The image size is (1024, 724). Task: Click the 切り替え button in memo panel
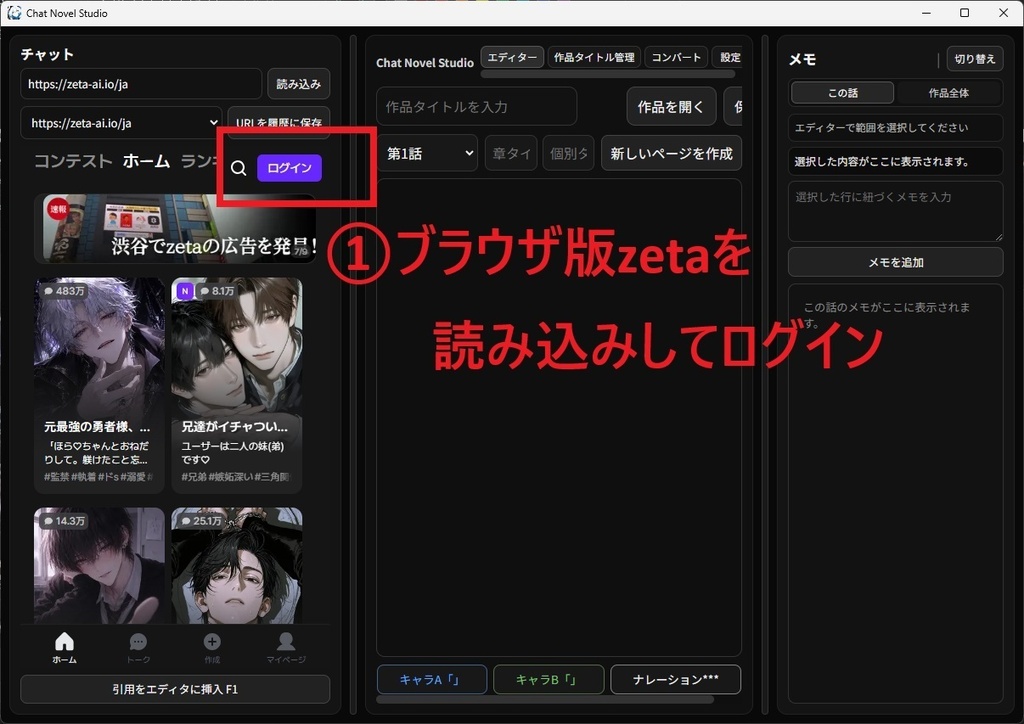click(x=975, y=59)
